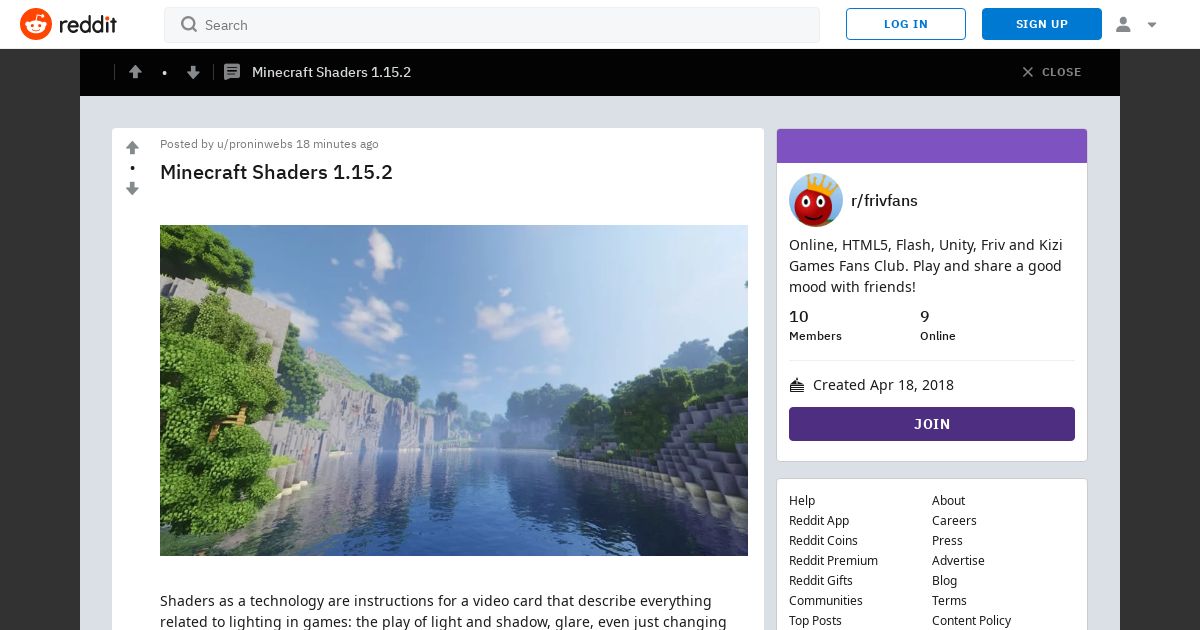
Task: Open user profile u/proninwebs
Action: tap(255, 144)
